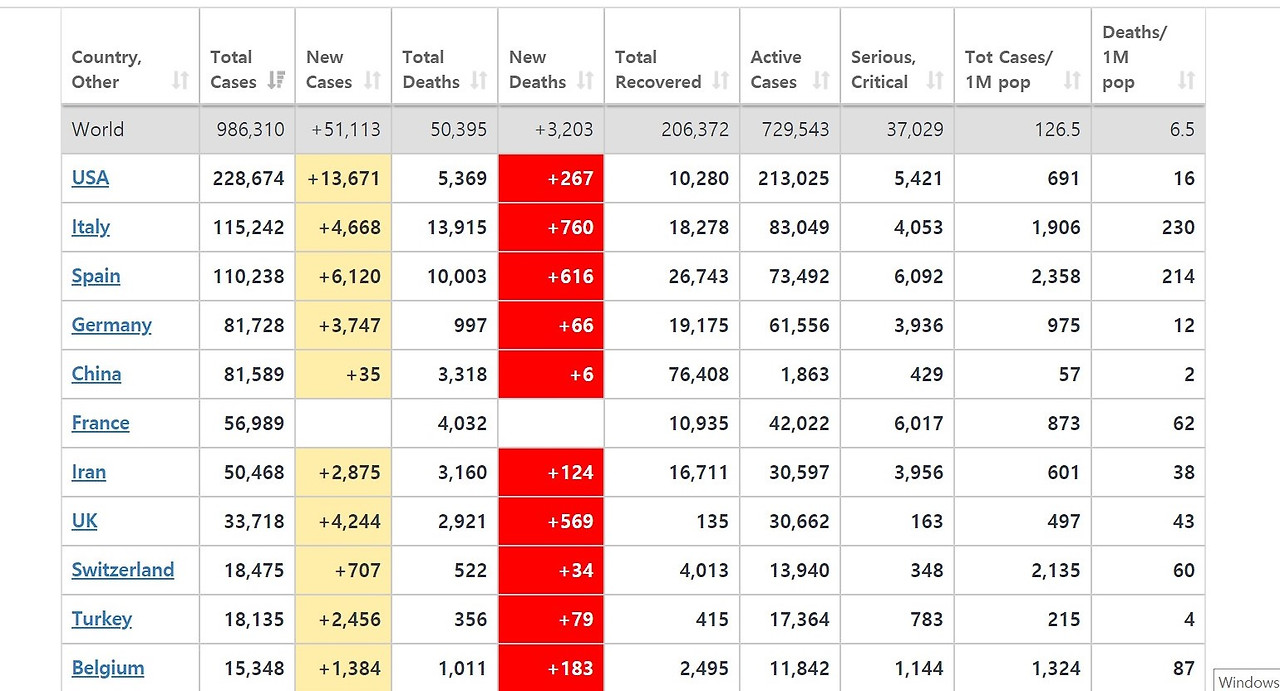Click the Turkey country link

(101, 619)
